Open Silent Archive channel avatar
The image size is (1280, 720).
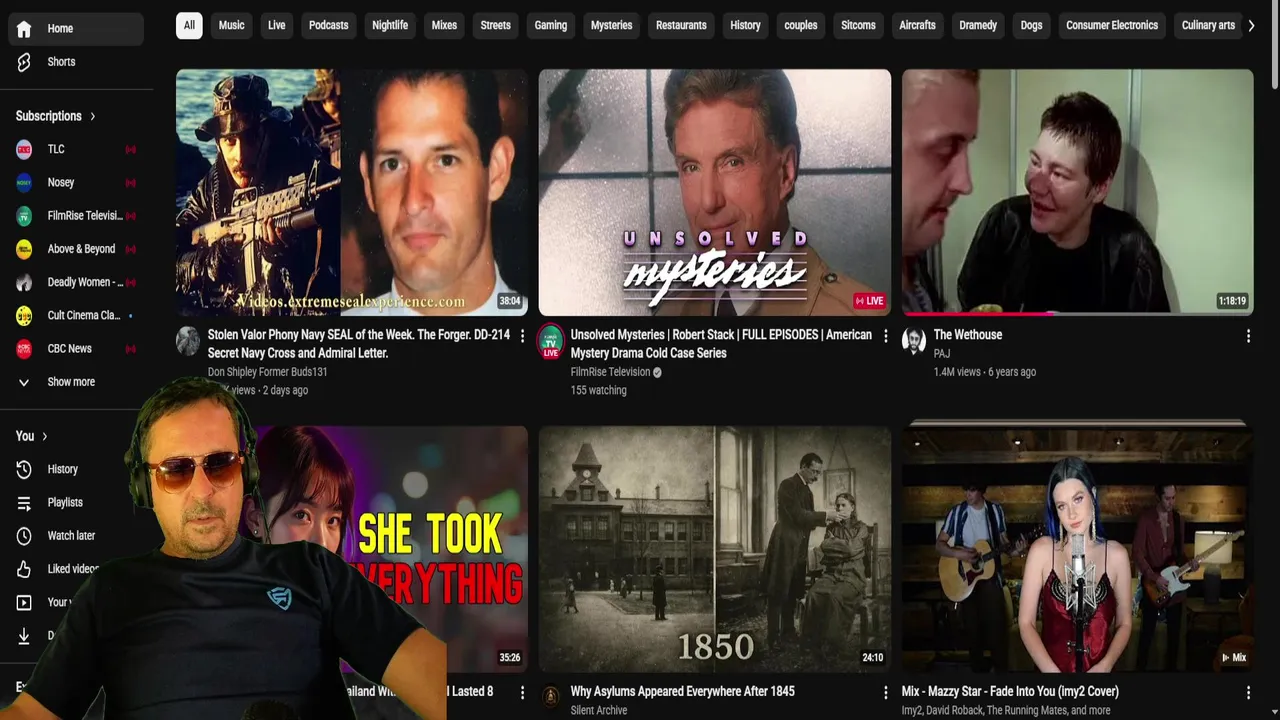click(550, 696)
